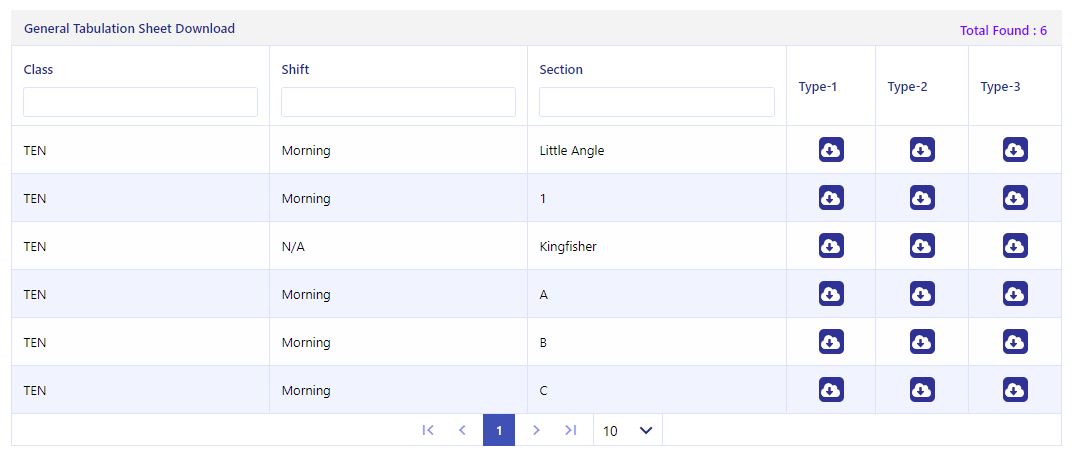1074x456 pixels.
Task: Select page 1 in pagination
Action: [x=498, y=430]
